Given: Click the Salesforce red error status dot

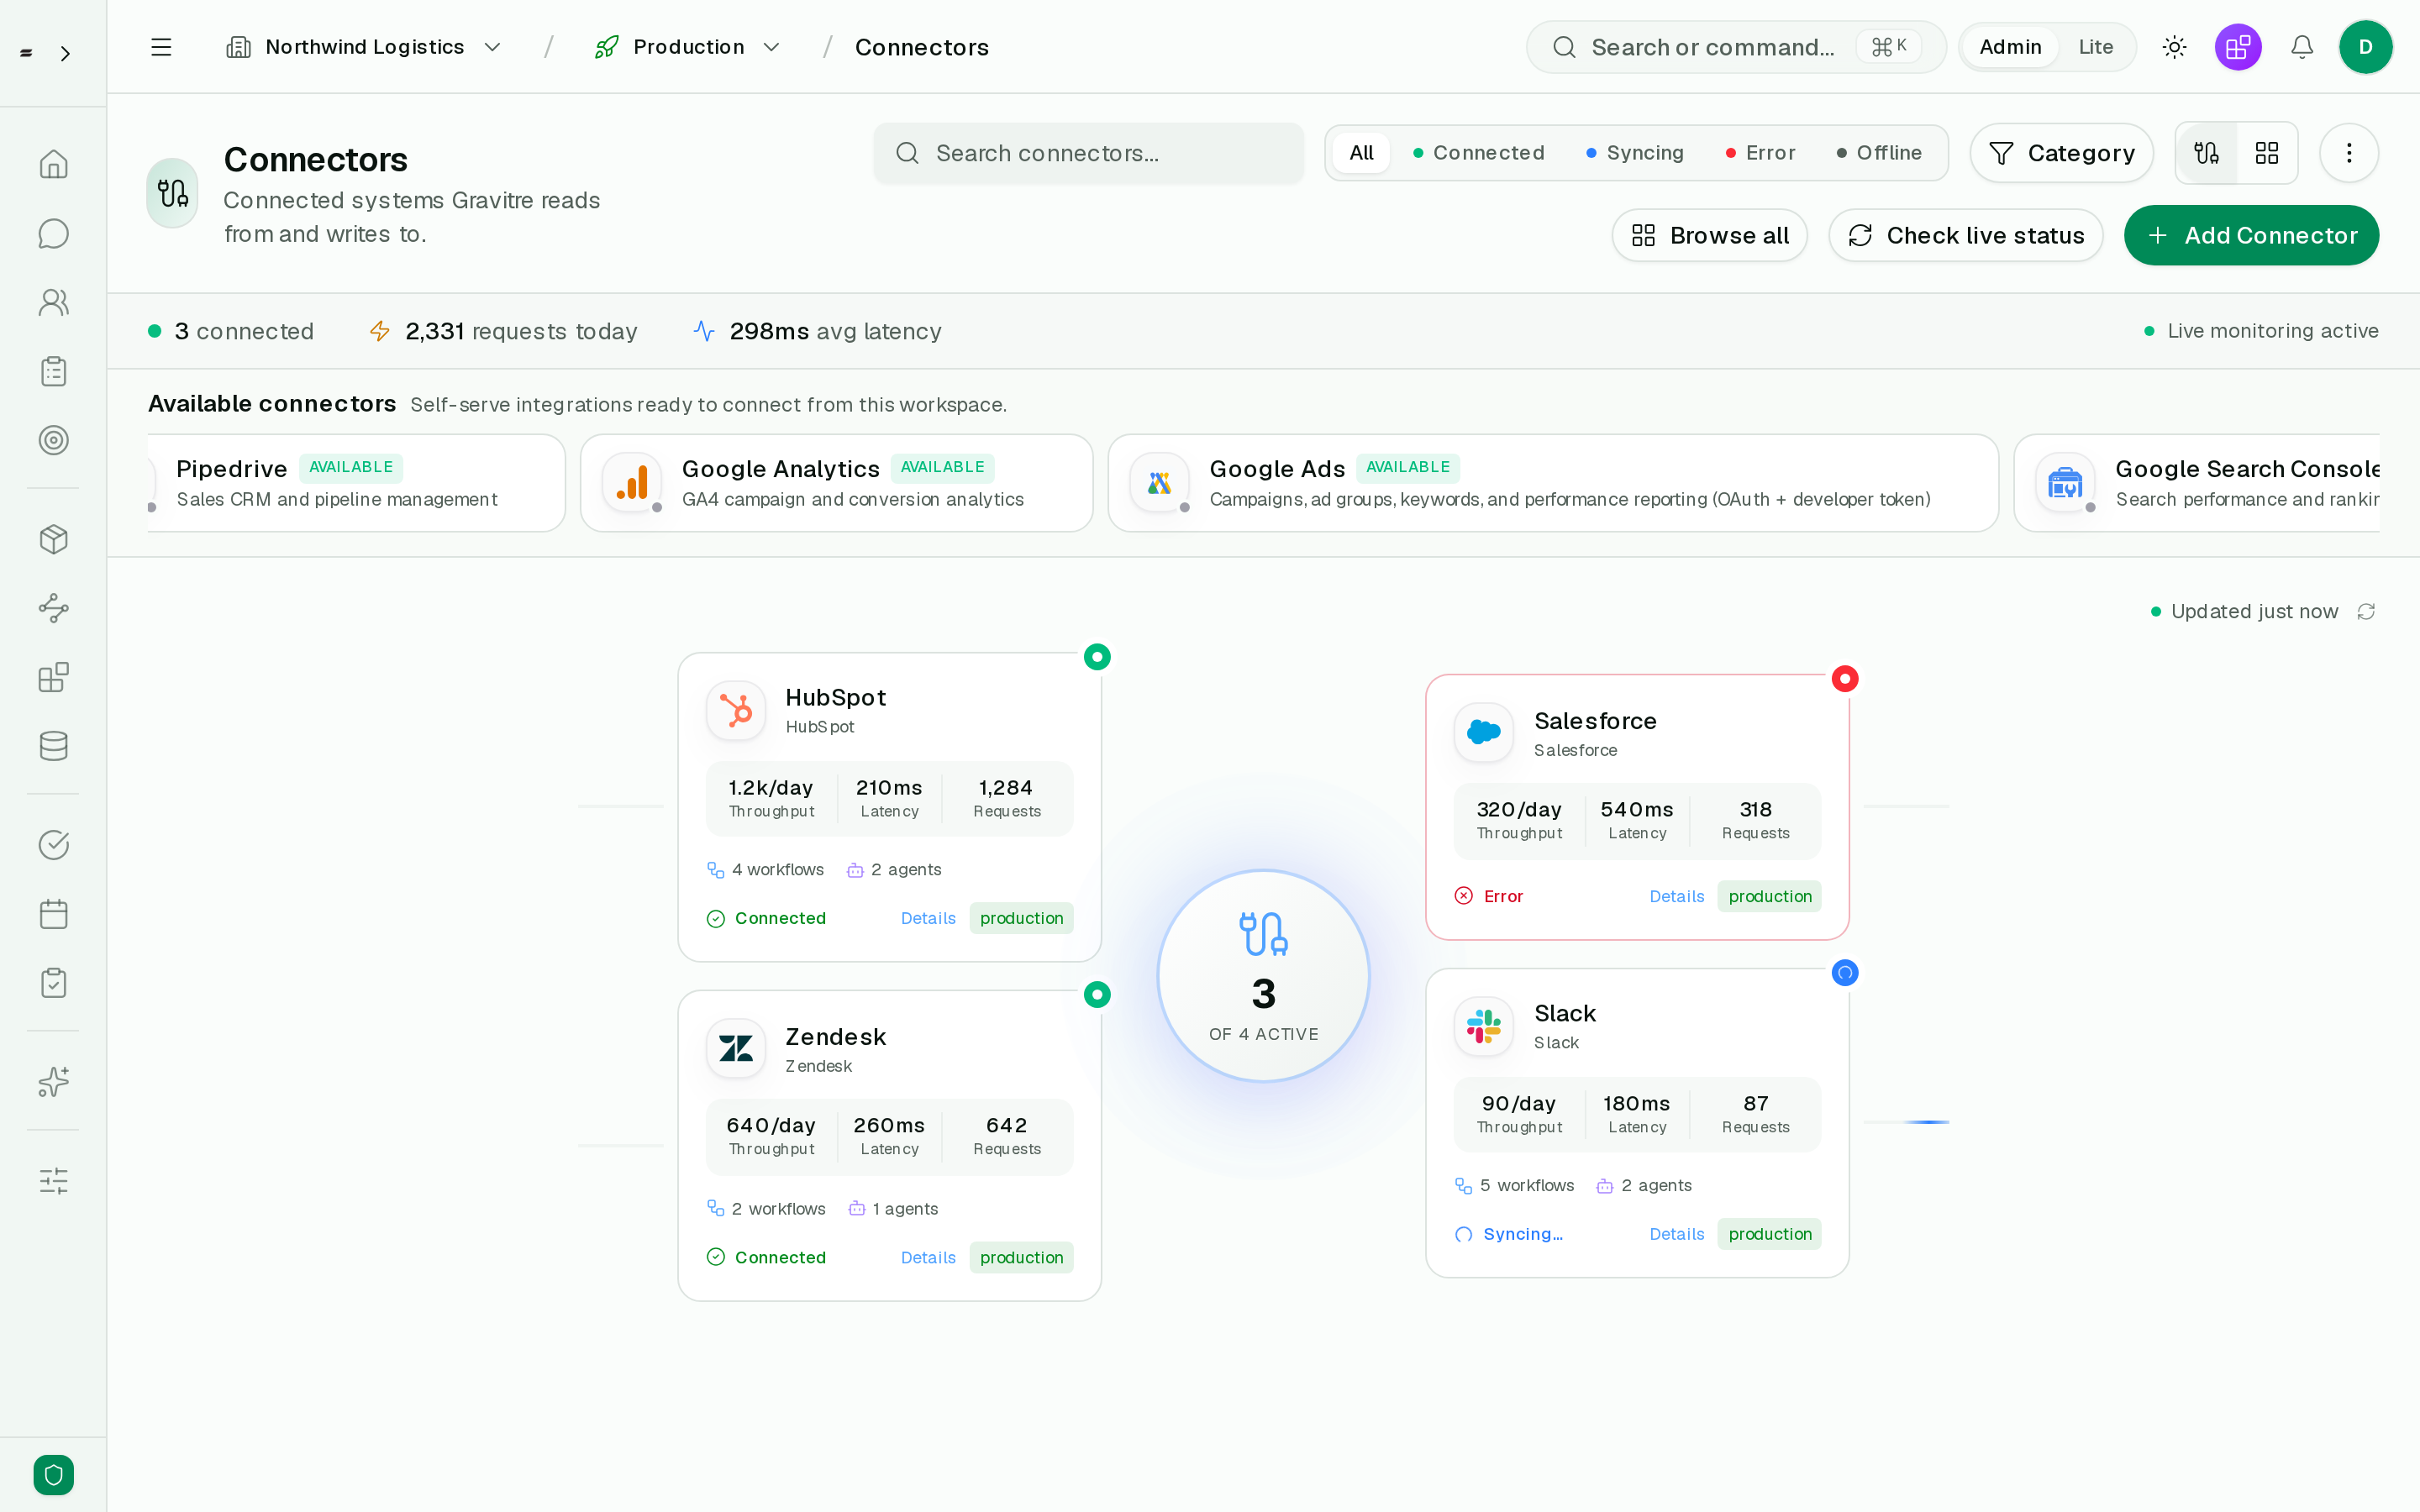Looking at the screenshot, I should click(1845, 679).
